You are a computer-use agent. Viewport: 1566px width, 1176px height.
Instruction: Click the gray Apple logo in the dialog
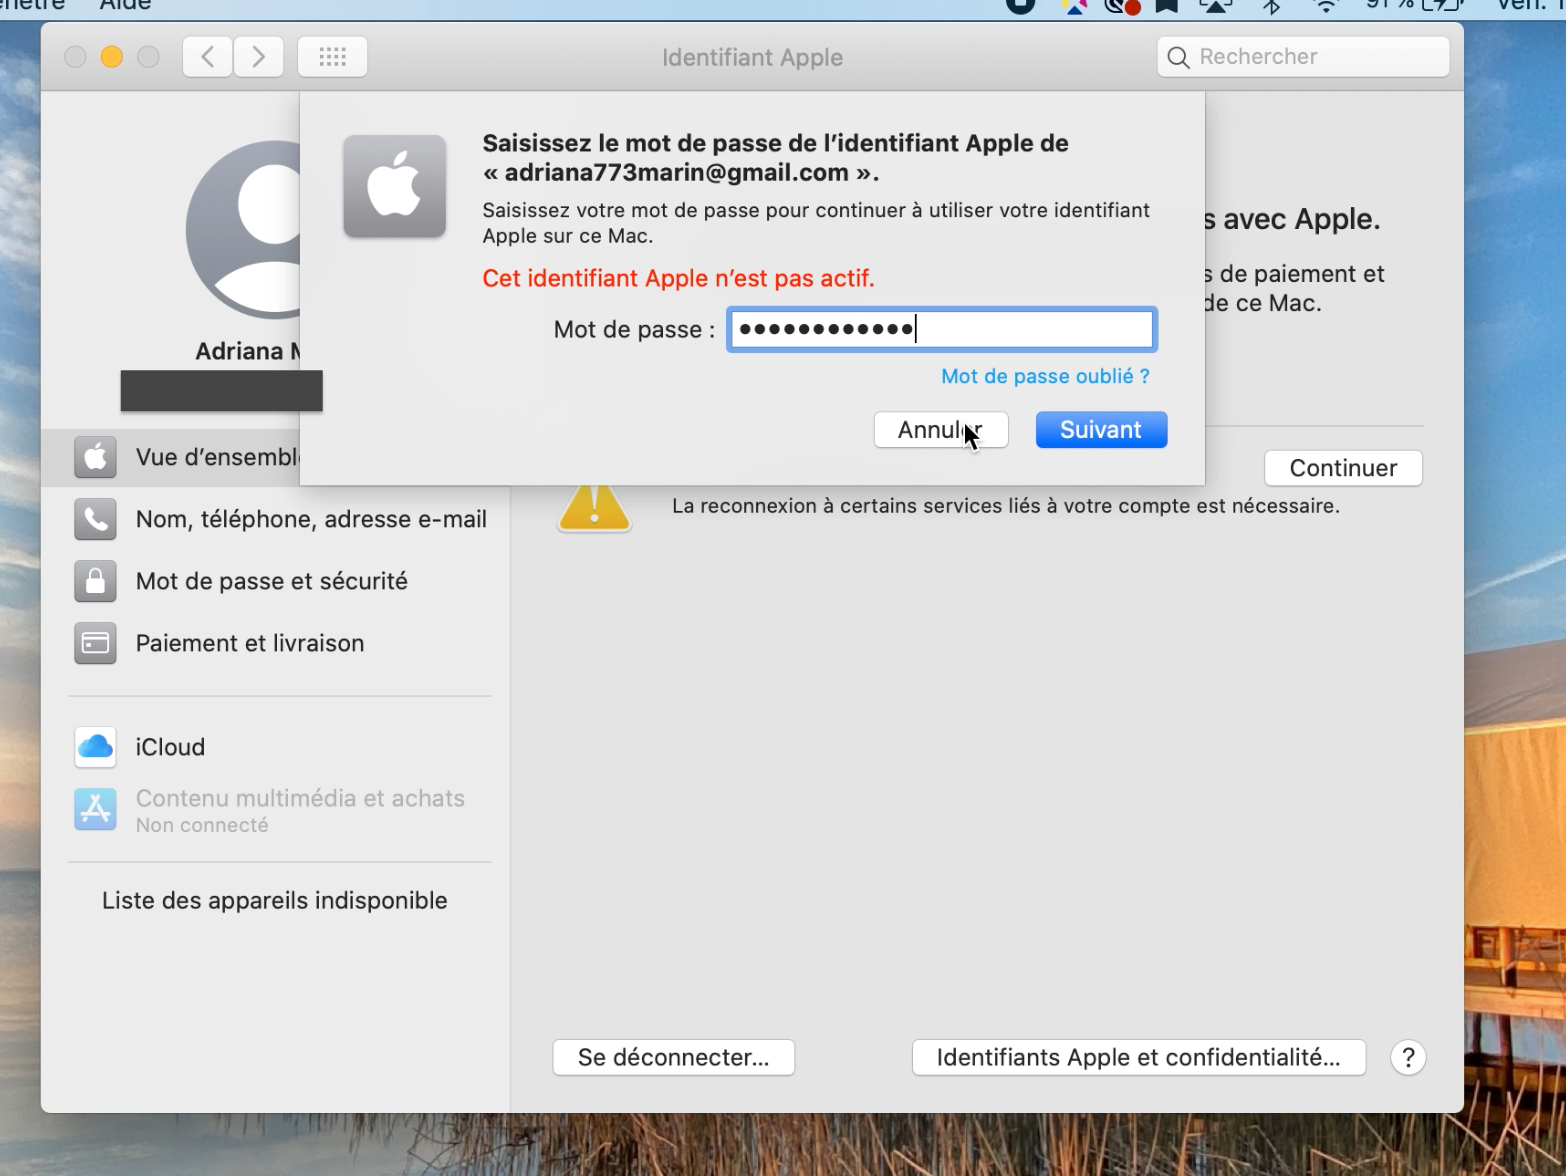pyautogui.click(x=395, y=187)
